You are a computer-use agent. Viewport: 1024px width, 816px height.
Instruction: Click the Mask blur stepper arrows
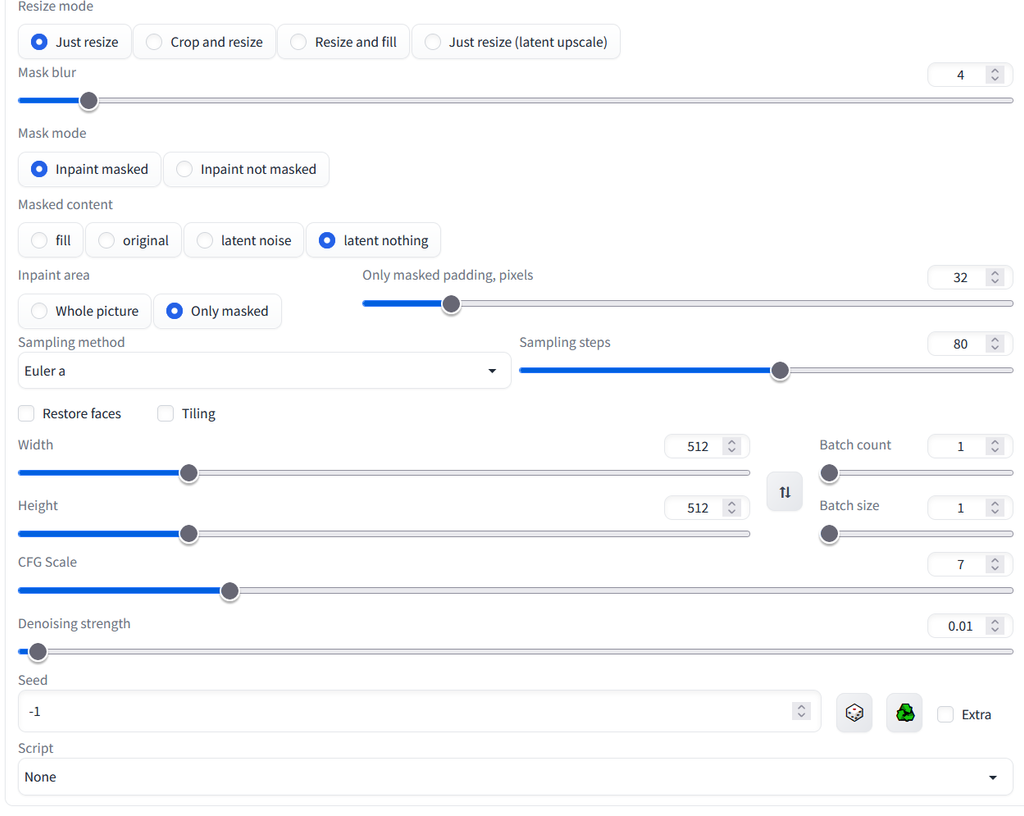[x=994, y=75]
